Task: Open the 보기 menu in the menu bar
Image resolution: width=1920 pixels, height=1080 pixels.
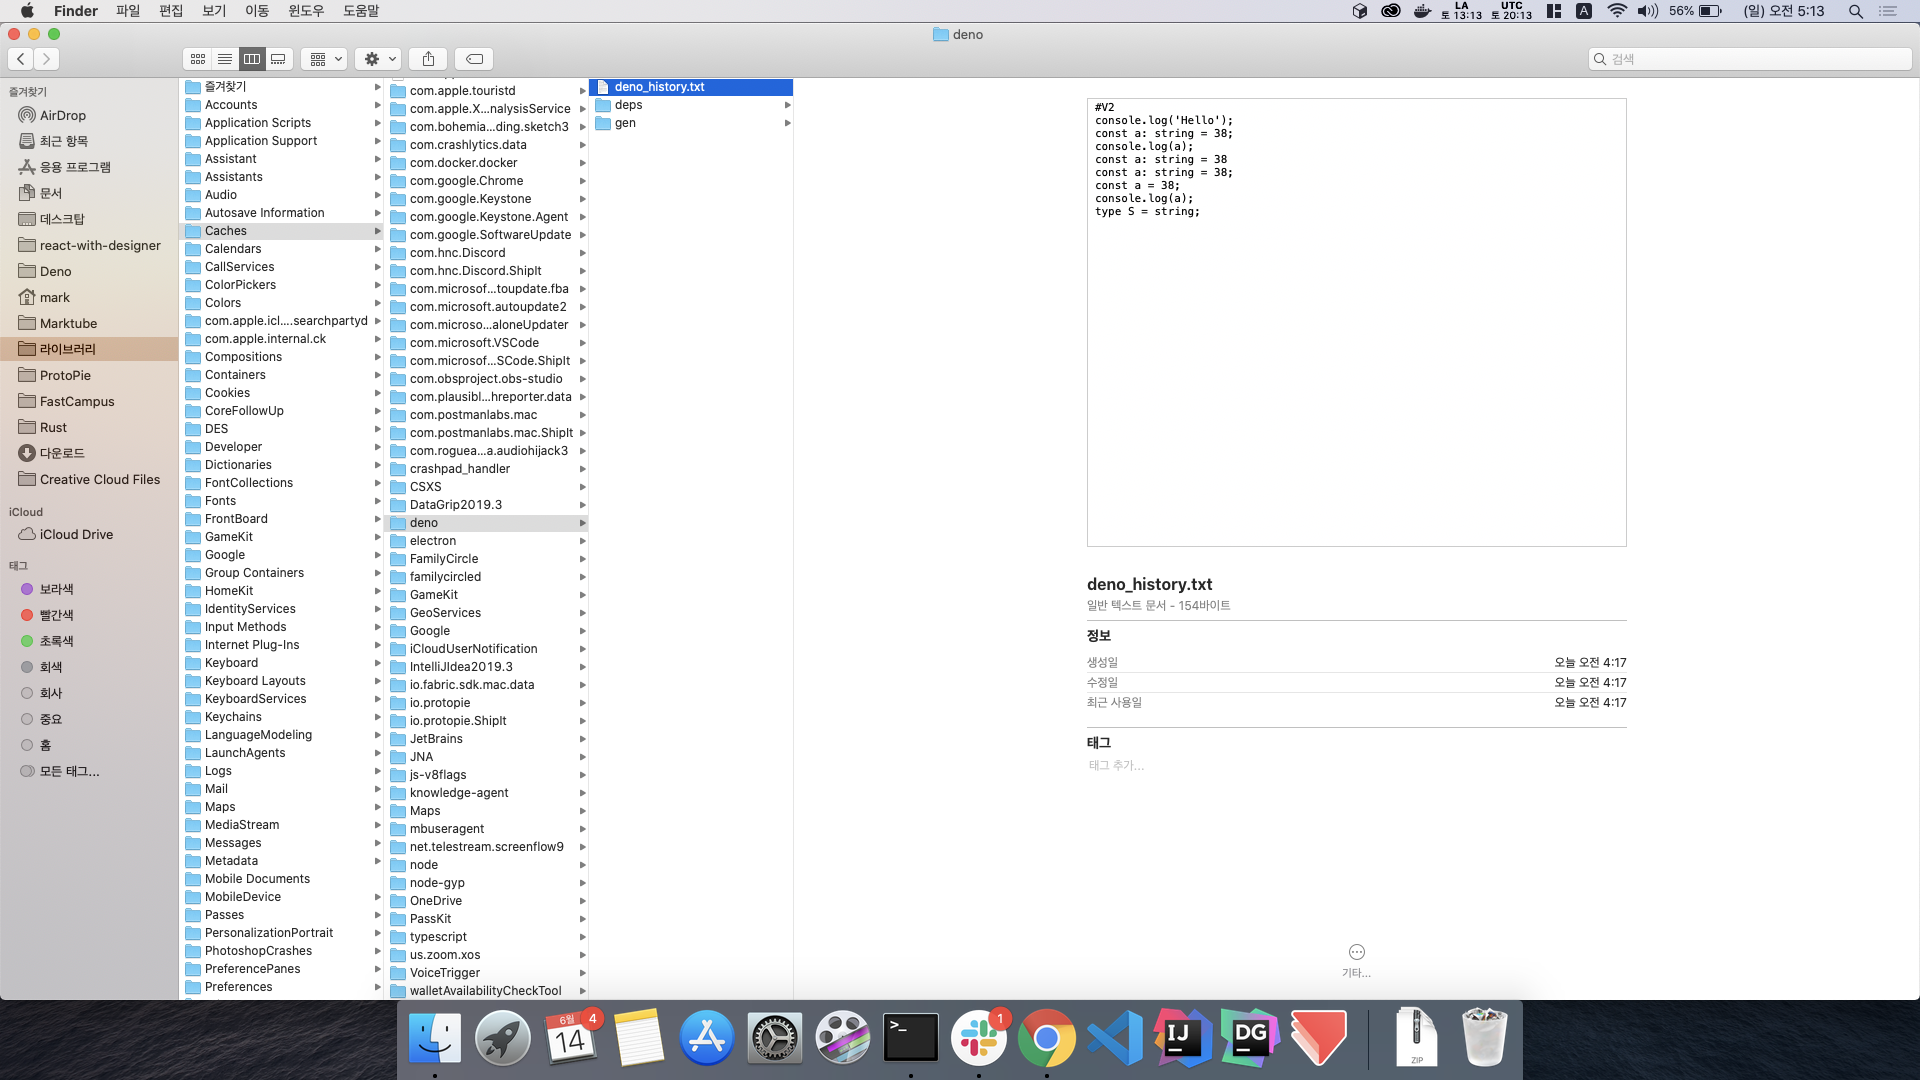Action: point(214,11)
